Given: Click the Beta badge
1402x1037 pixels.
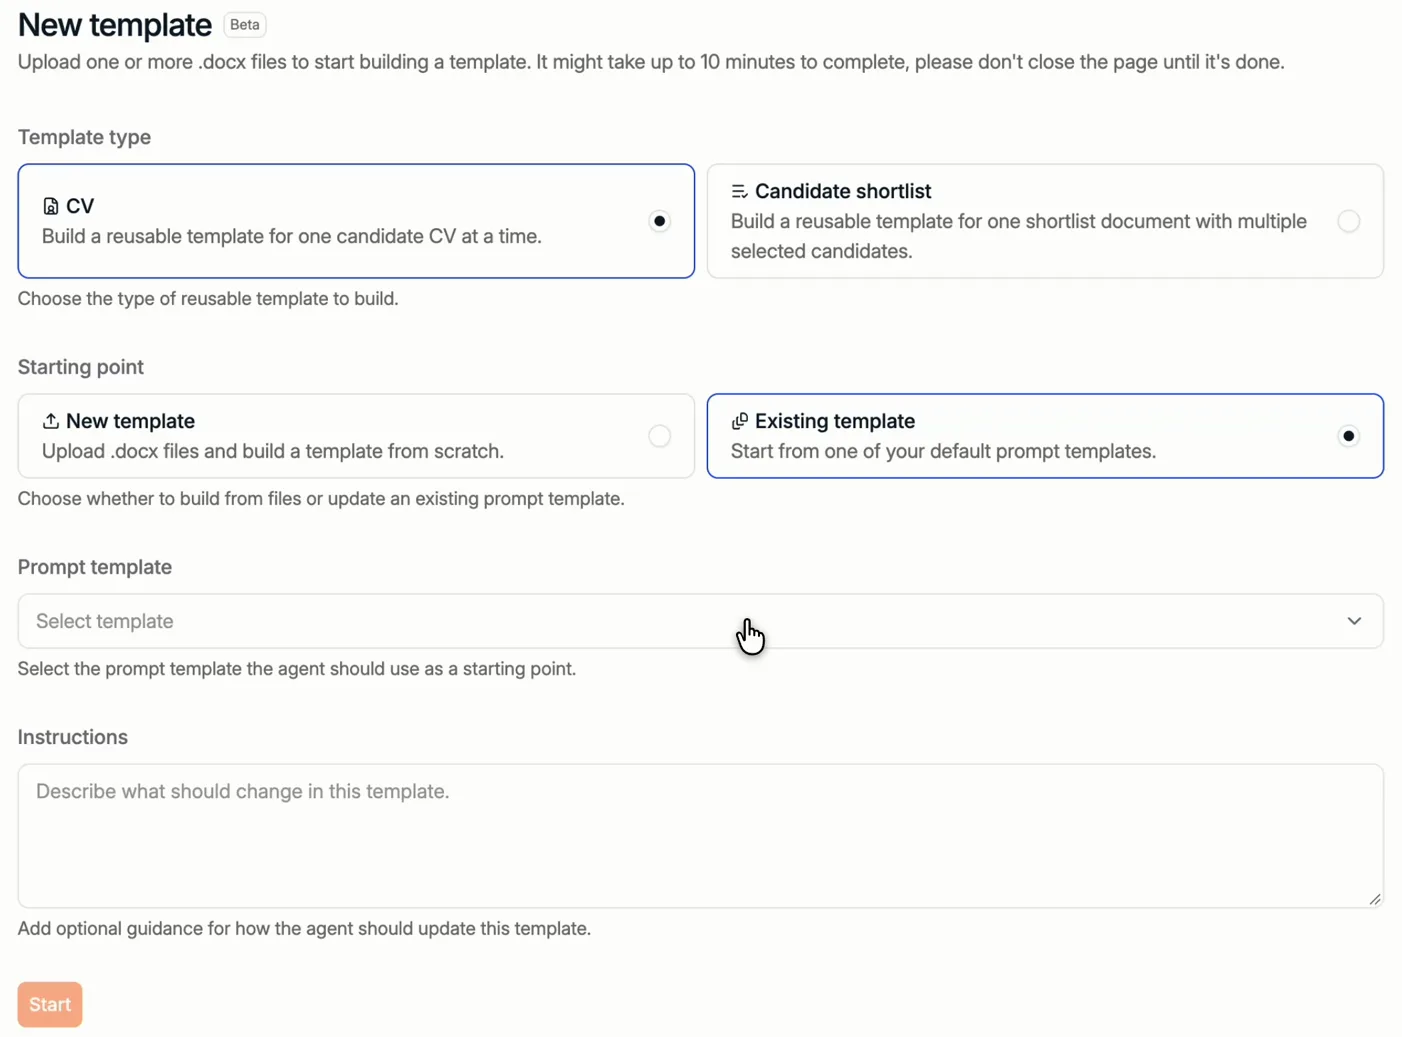Looking at the screenshot, I should click(245, 25).
